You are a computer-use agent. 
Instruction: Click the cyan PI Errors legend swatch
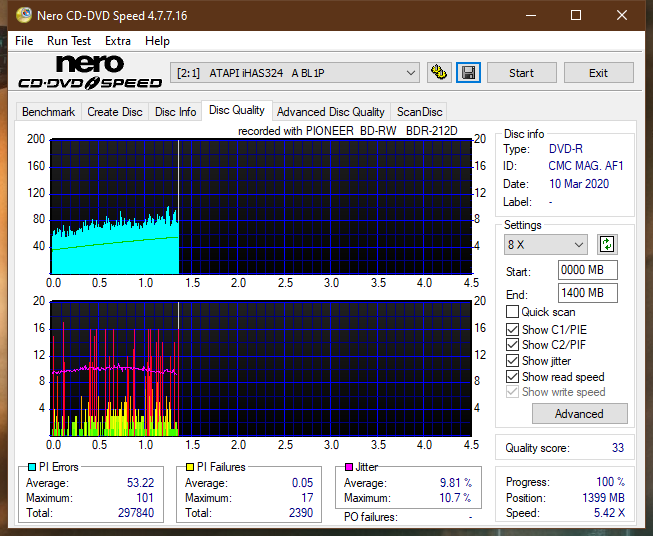click(x=32, y=467)
